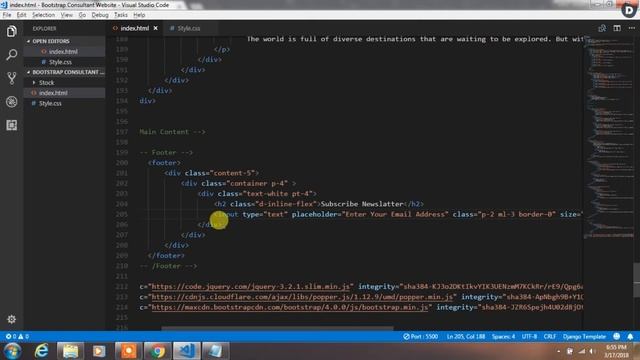Select index.html under Open Editors
This screenshot has width=640, height=360.
click(x=63, y=51)
